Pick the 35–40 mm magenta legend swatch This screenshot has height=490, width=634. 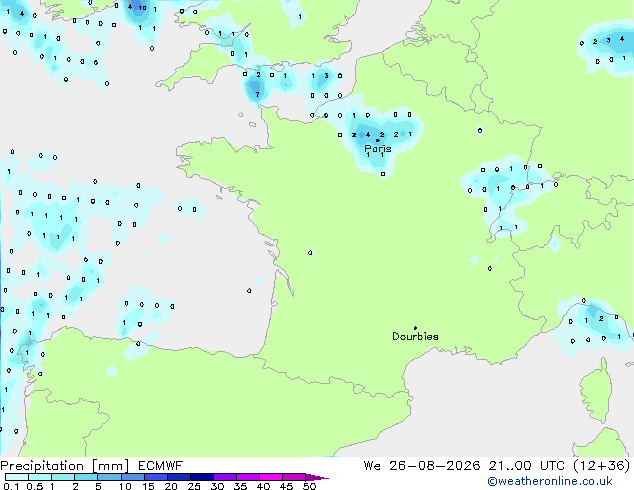pos(247,477)
